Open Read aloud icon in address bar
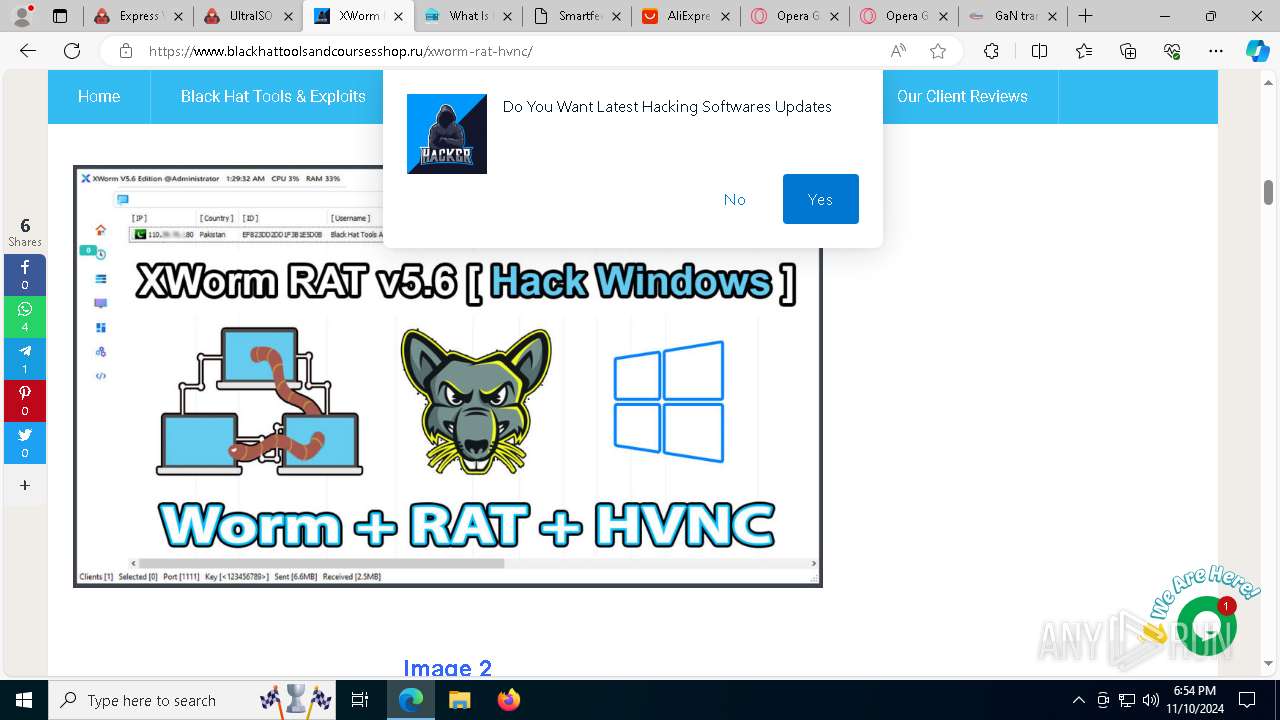1280x720 pixels. [898, 51]
